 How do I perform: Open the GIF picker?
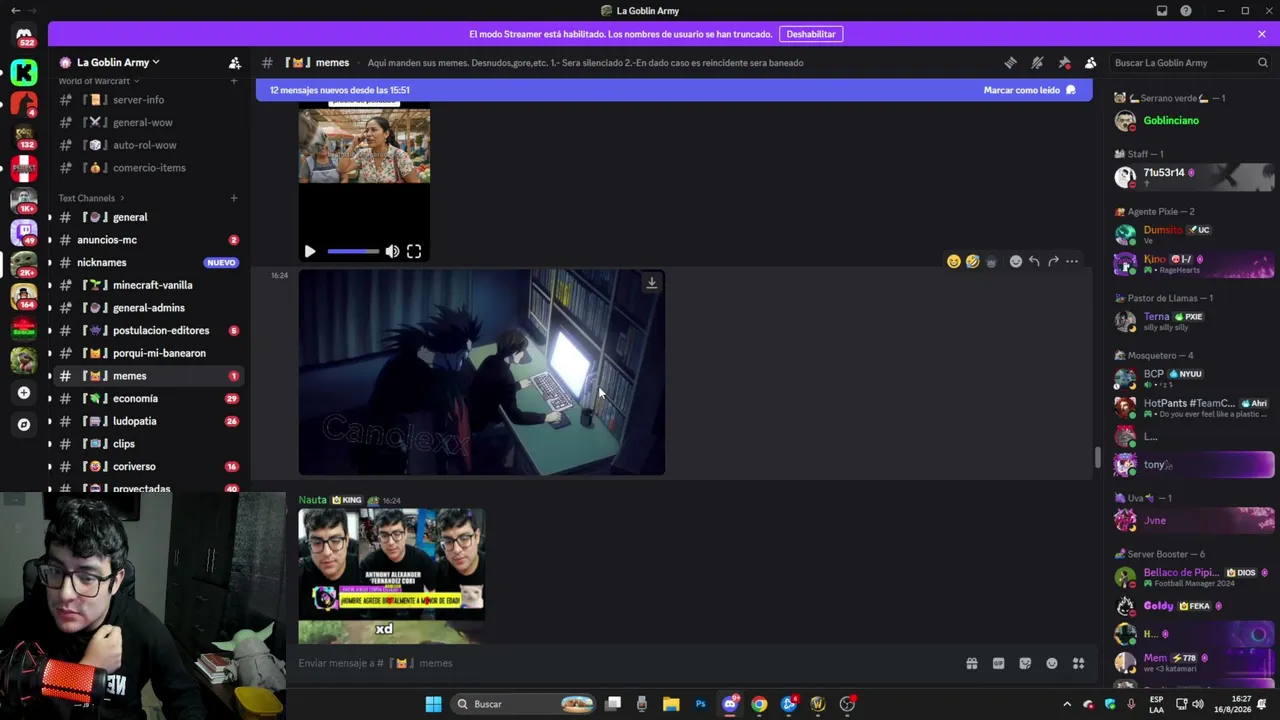998,663
